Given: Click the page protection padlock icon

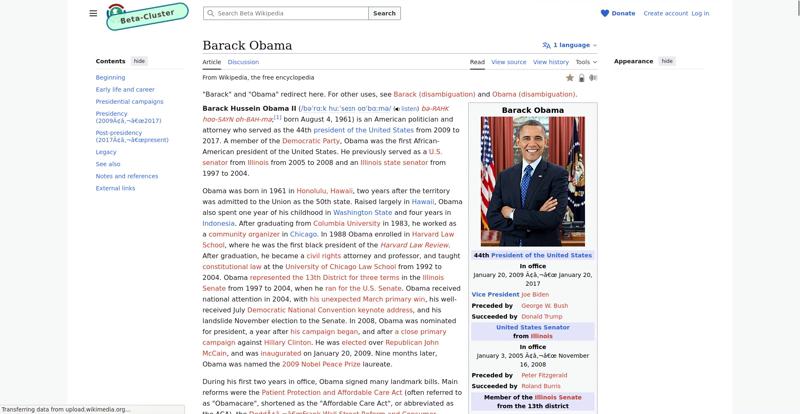Looking at the screenshot, I should (x=582, y=77).
